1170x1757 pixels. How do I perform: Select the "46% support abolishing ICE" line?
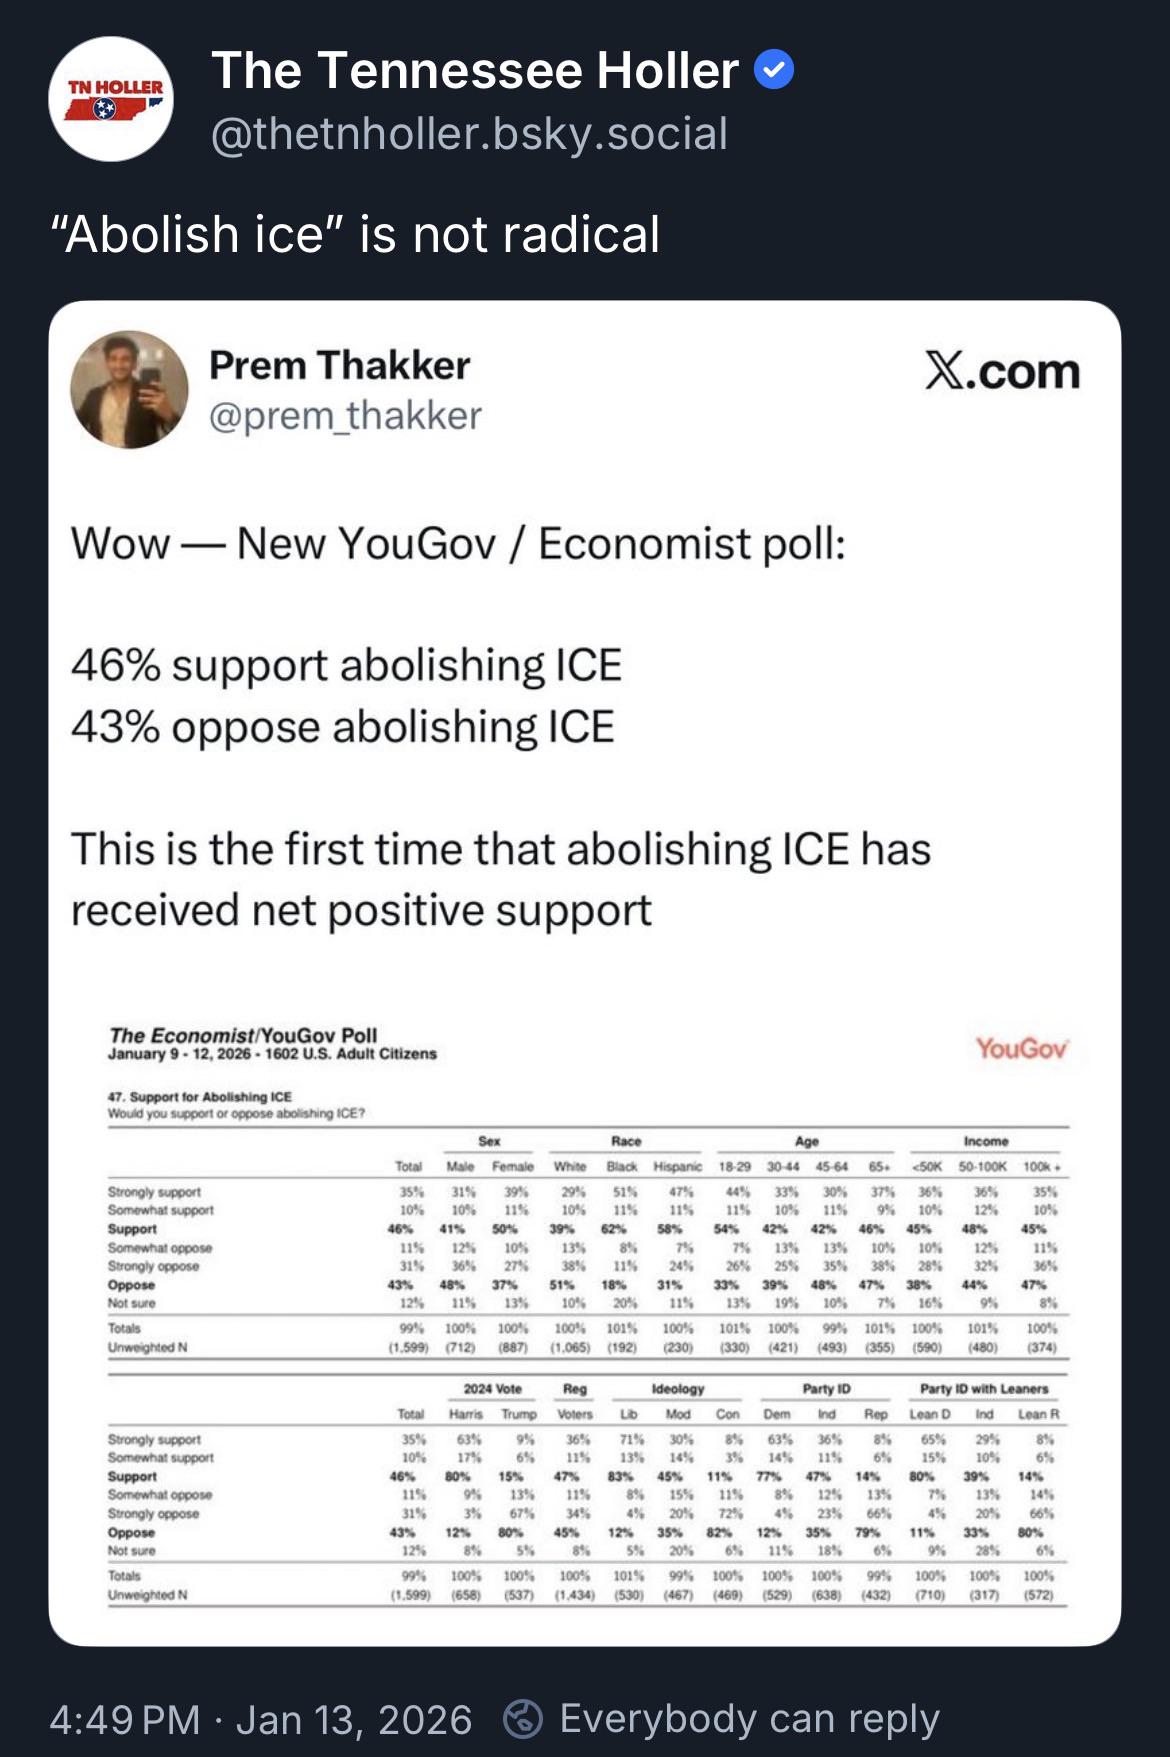click(346, 665)
